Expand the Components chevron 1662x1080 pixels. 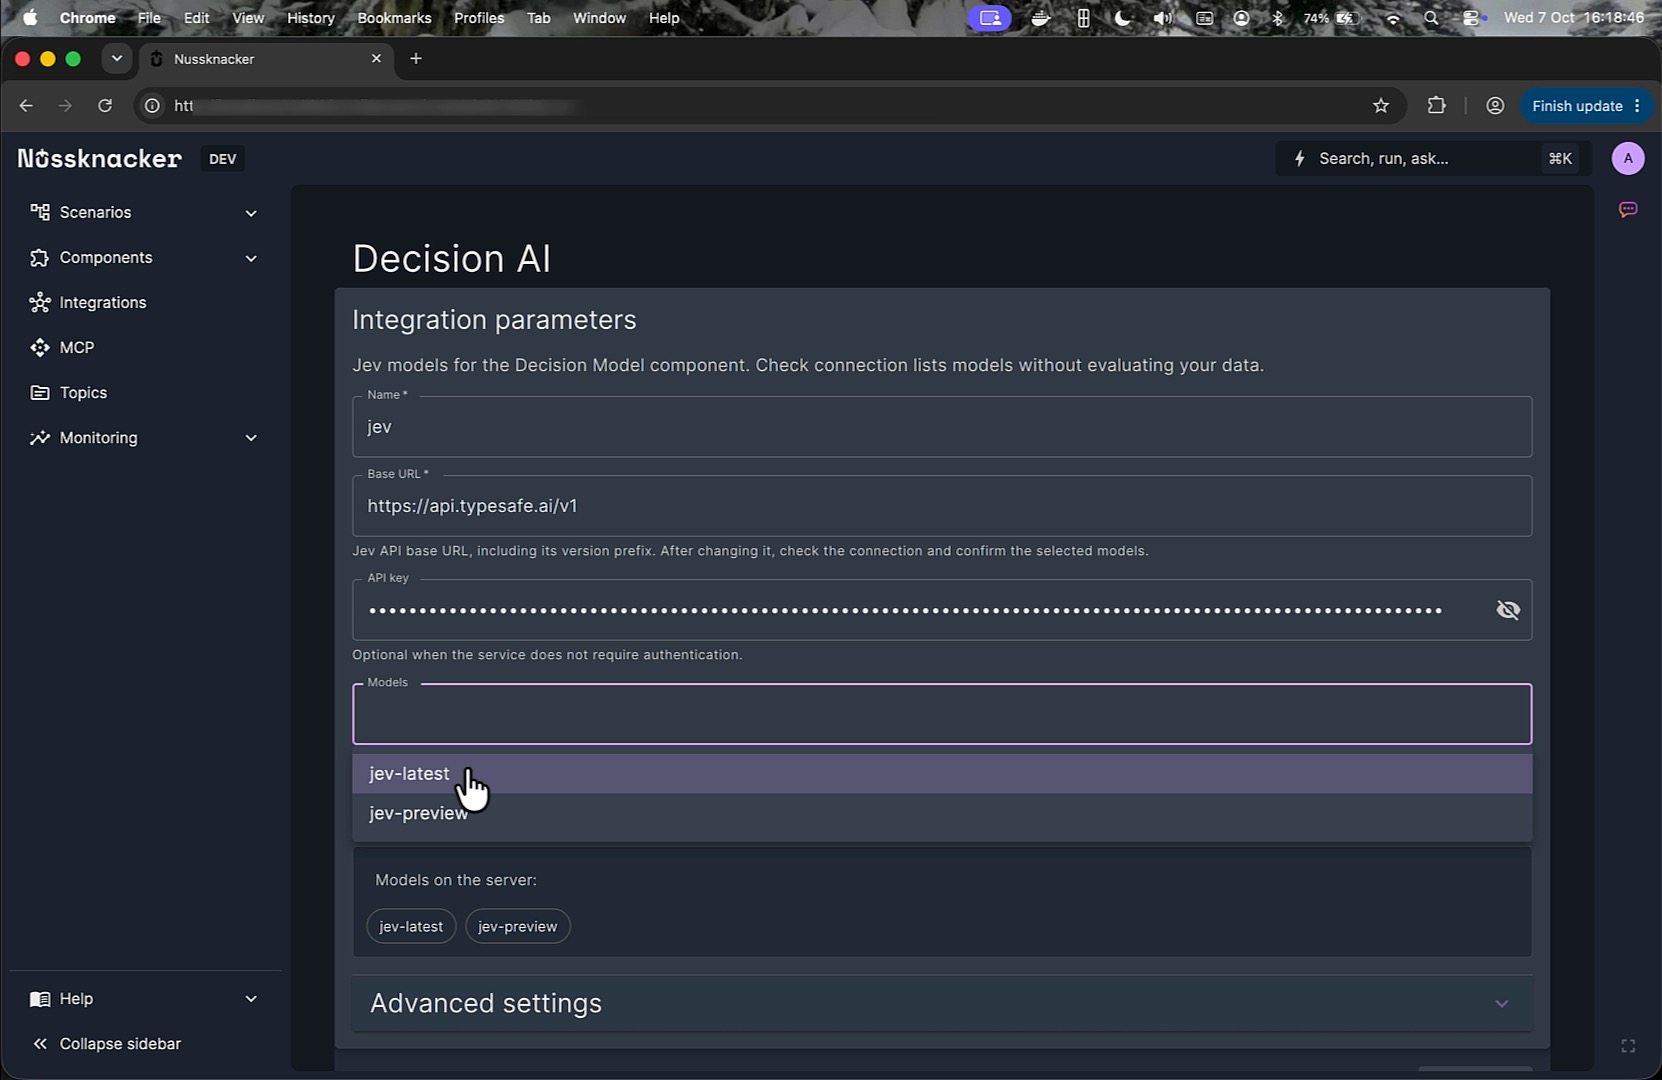(251, 258)
